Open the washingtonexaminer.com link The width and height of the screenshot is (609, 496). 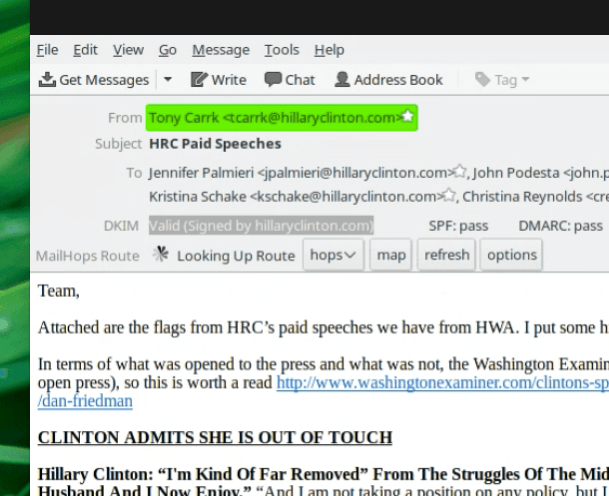click(x=443, y=383)
